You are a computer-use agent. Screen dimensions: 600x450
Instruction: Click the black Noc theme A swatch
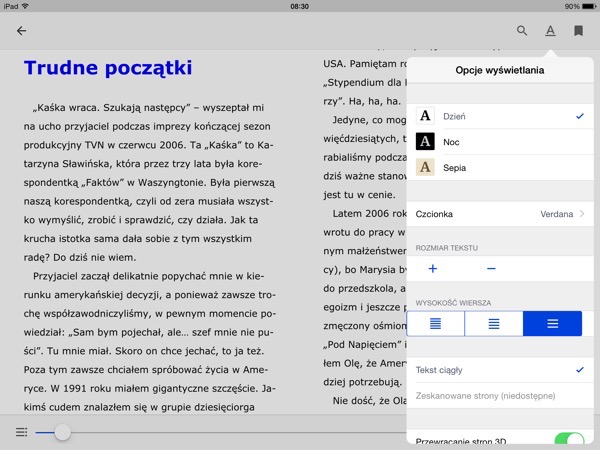coord(425,142)
